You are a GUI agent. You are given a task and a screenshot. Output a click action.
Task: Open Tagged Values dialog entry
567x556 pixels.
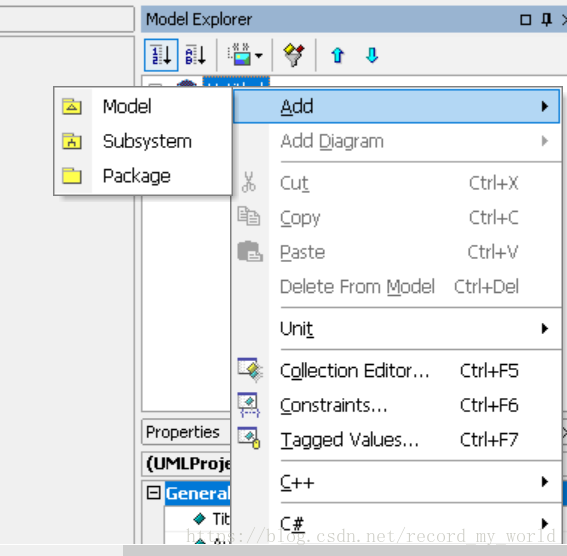[396, 440]
